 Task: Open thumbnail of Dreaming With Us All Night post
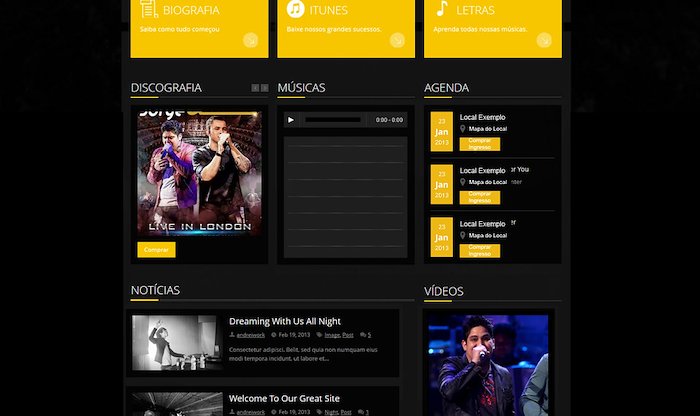click(177, 343)
